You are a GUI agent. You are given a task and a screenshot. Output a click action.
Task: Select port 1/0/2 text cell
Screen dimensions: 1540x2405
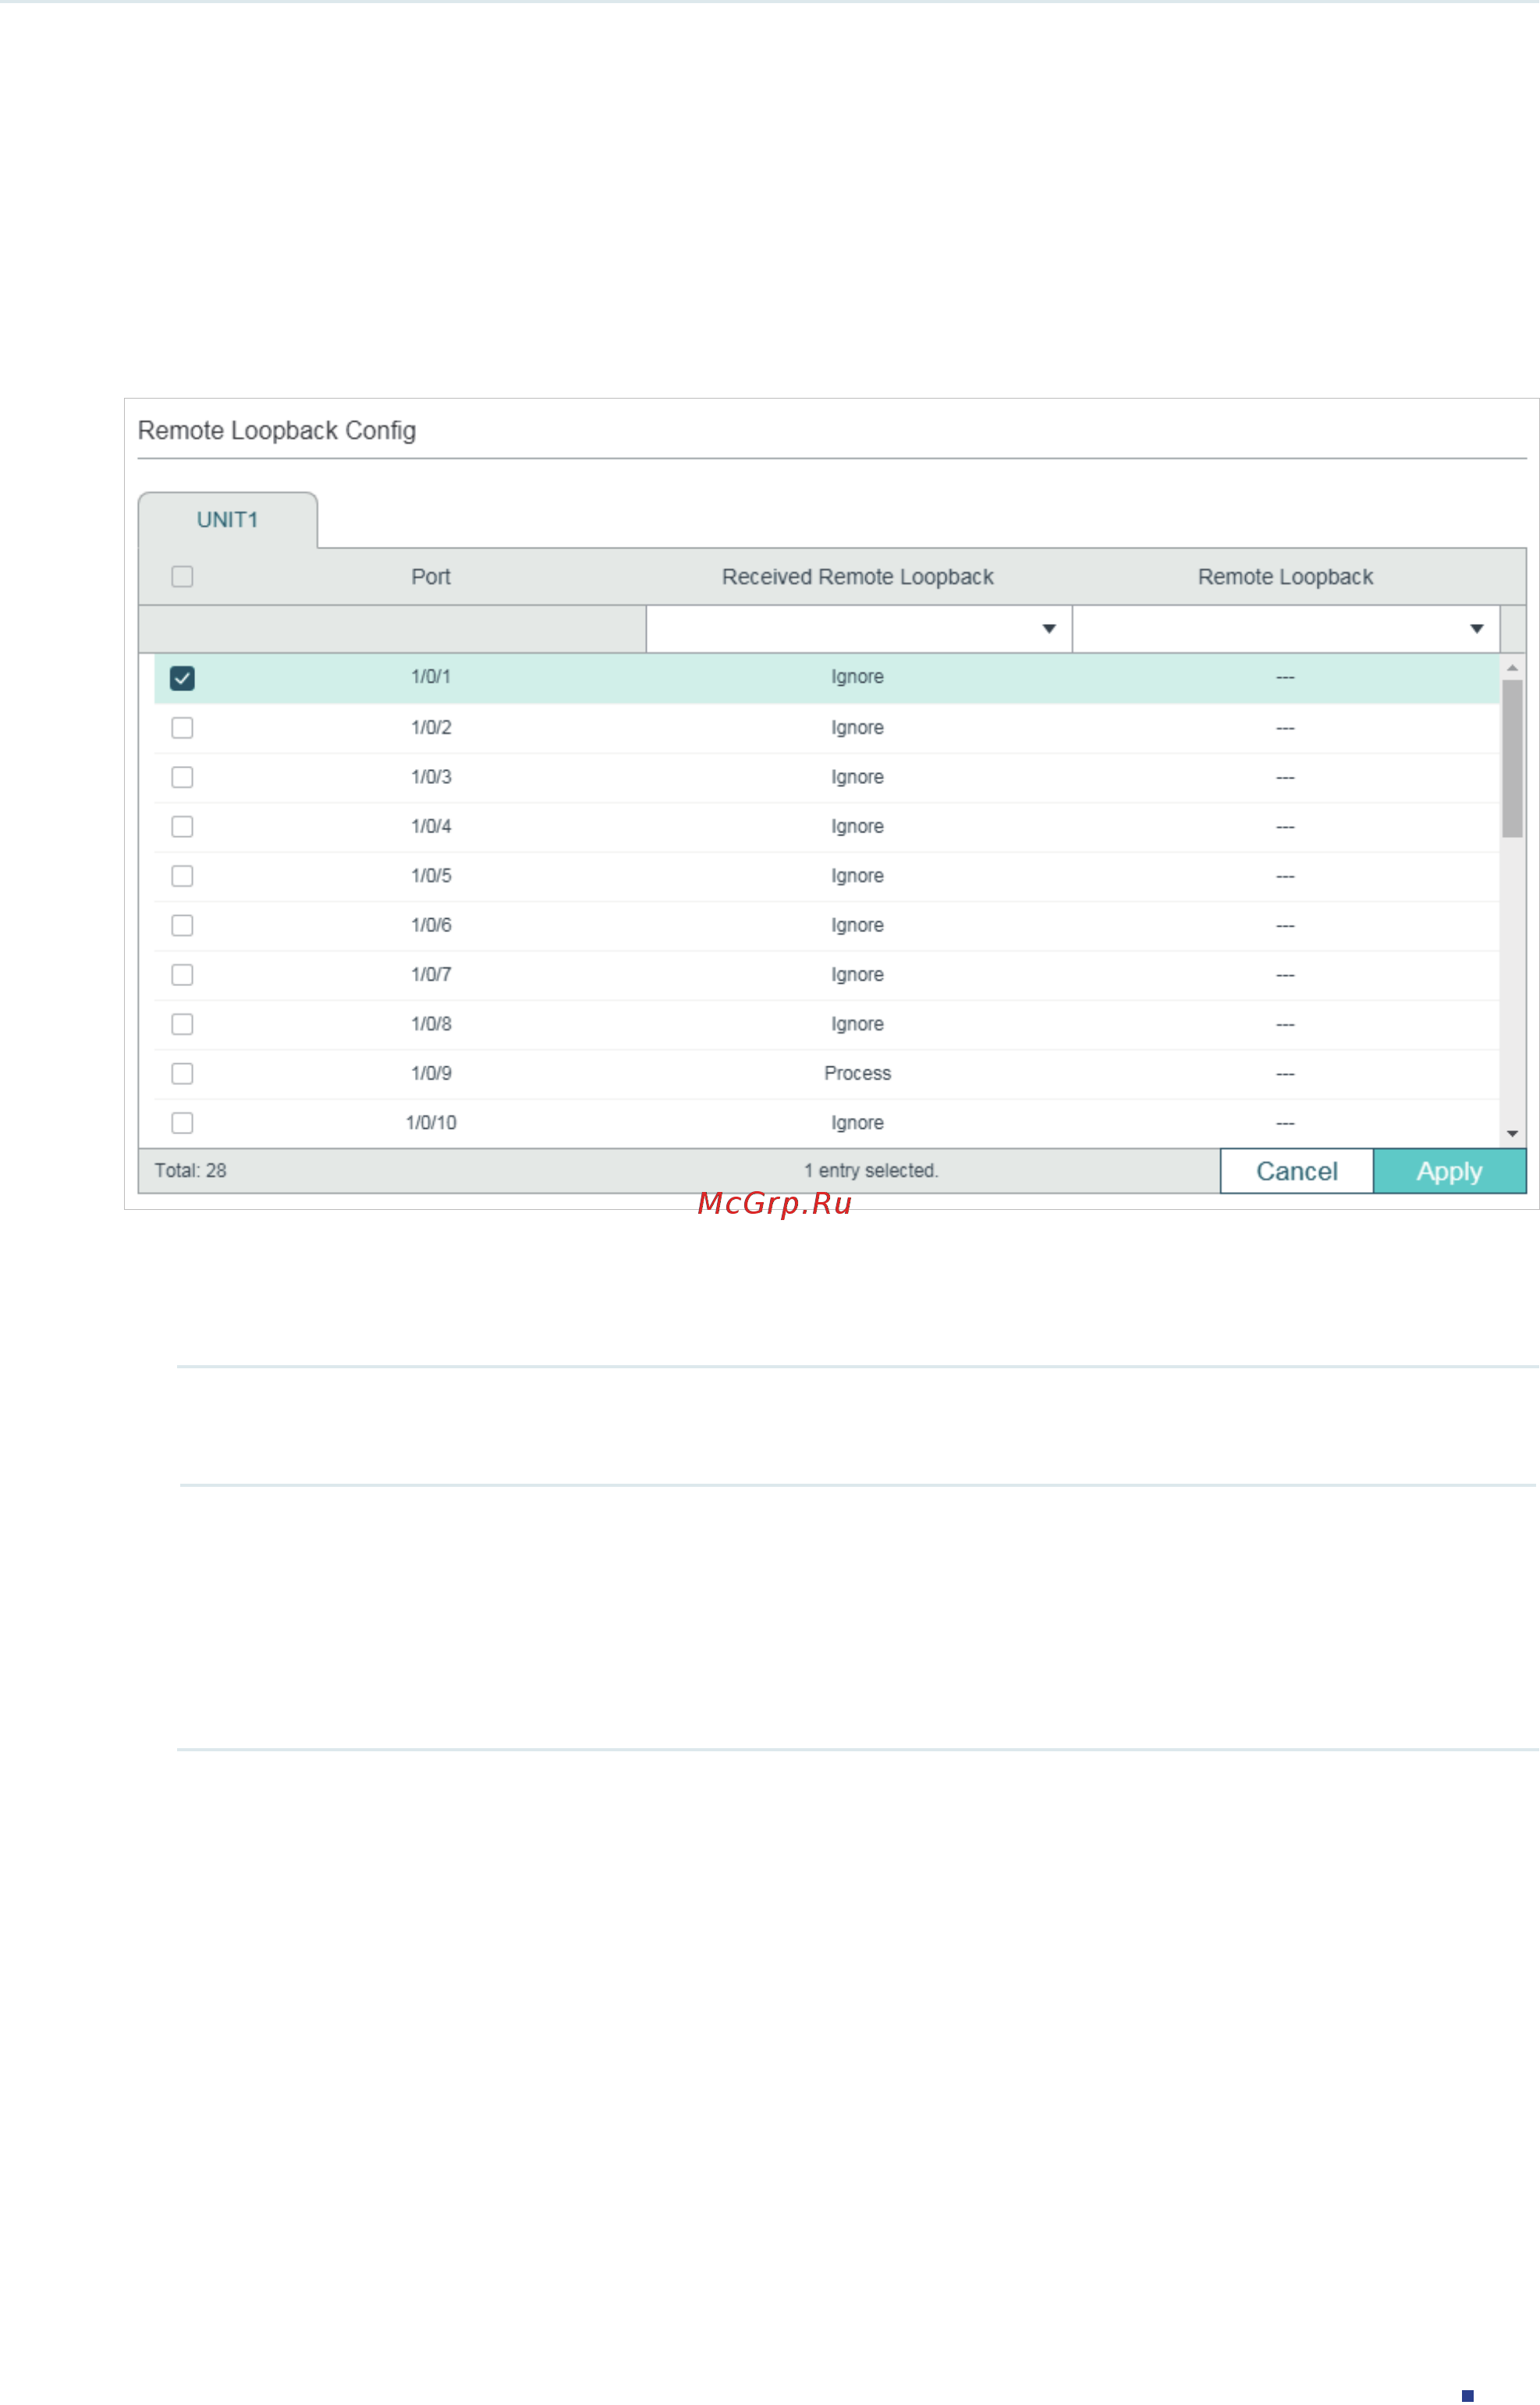(x=431, y=728)
